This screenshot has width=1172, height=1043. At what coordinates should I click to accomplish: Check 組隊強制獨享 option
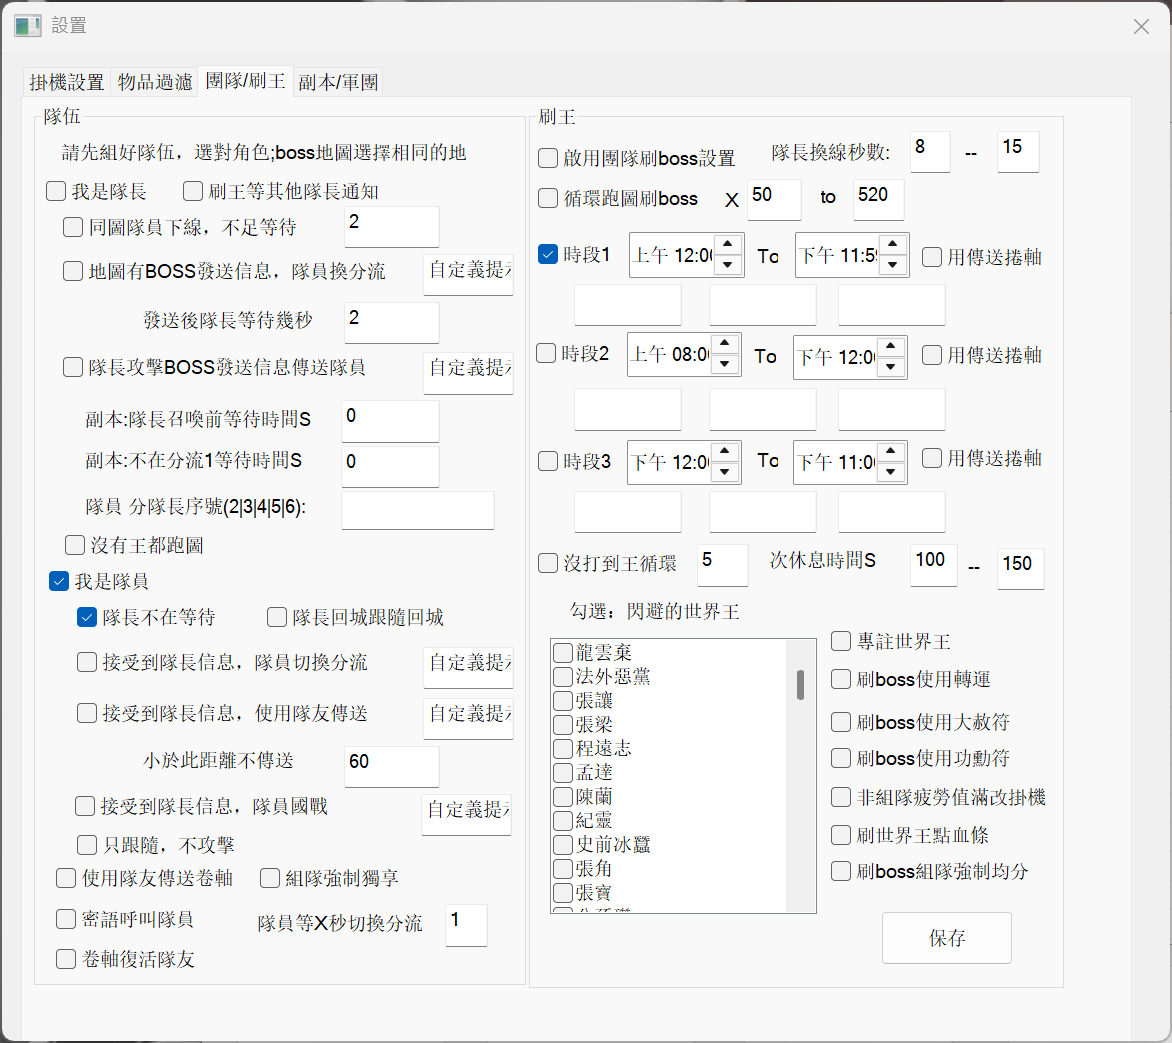tap(270, 878)
